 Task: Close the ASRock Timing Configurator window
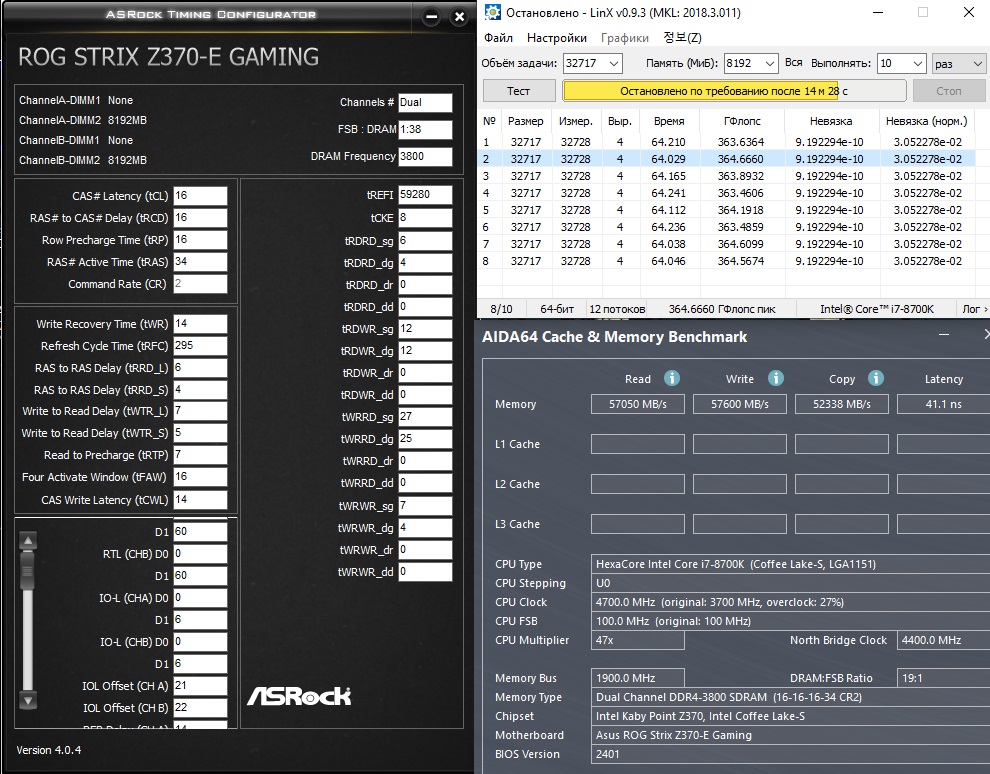460,17
